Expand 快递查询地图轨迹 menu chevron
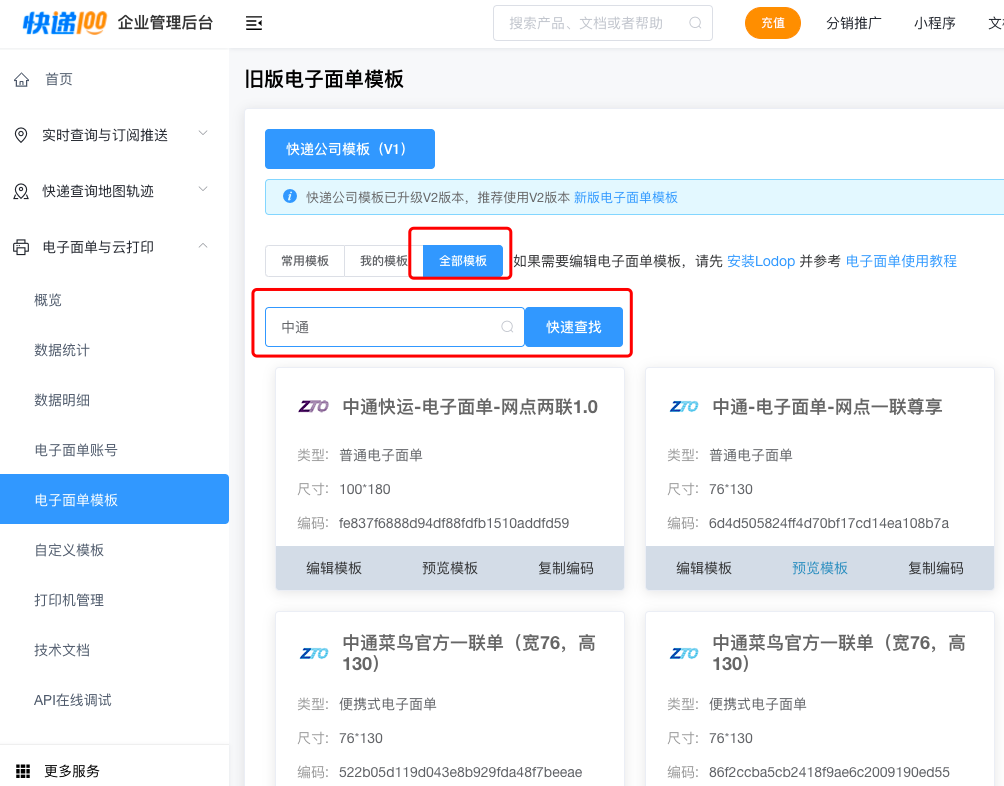This screenshot has height=786, width=1004. tap(203, 189)
